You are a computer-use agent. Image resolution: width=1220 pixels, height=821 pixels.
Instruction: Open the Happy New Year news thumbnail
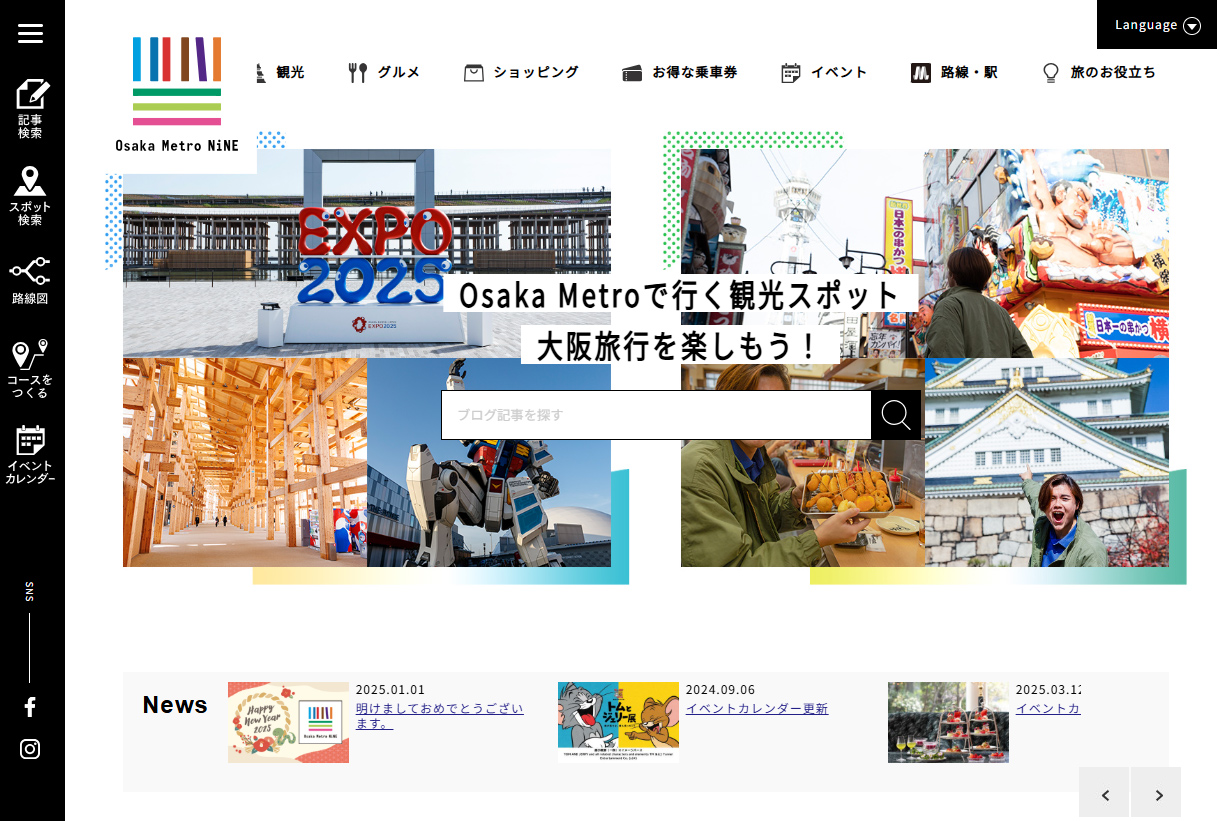(x=288, y=722)
